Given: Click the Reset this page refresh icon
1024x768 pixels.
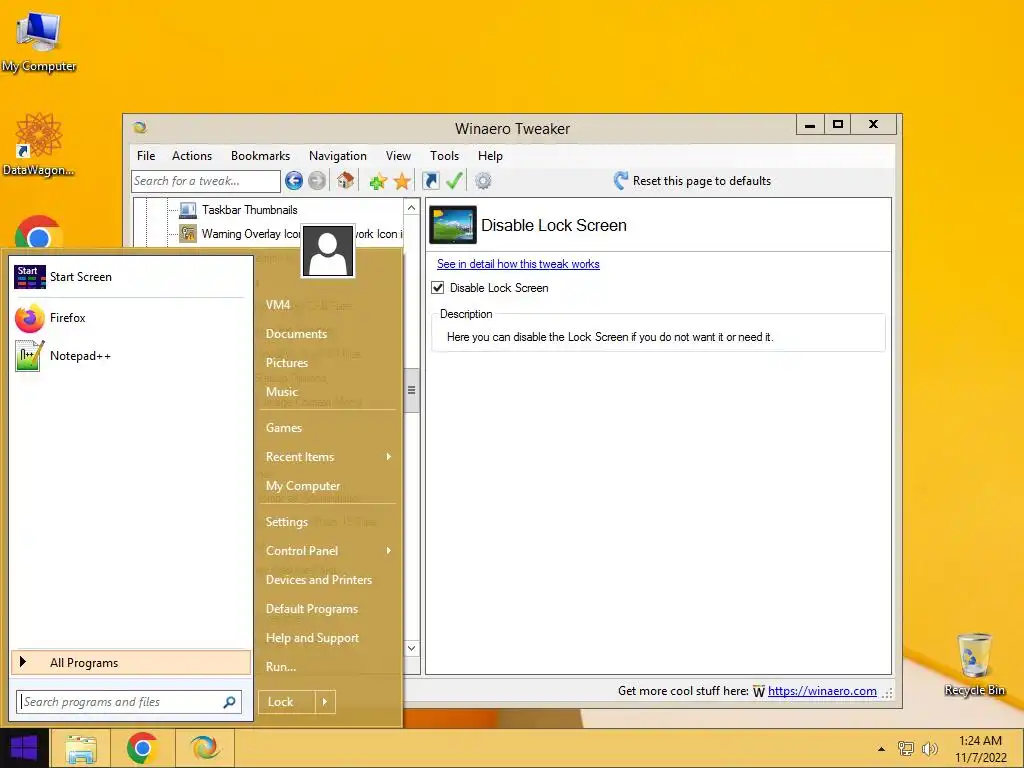Looking at the screenshot, I should pos(620,180).
